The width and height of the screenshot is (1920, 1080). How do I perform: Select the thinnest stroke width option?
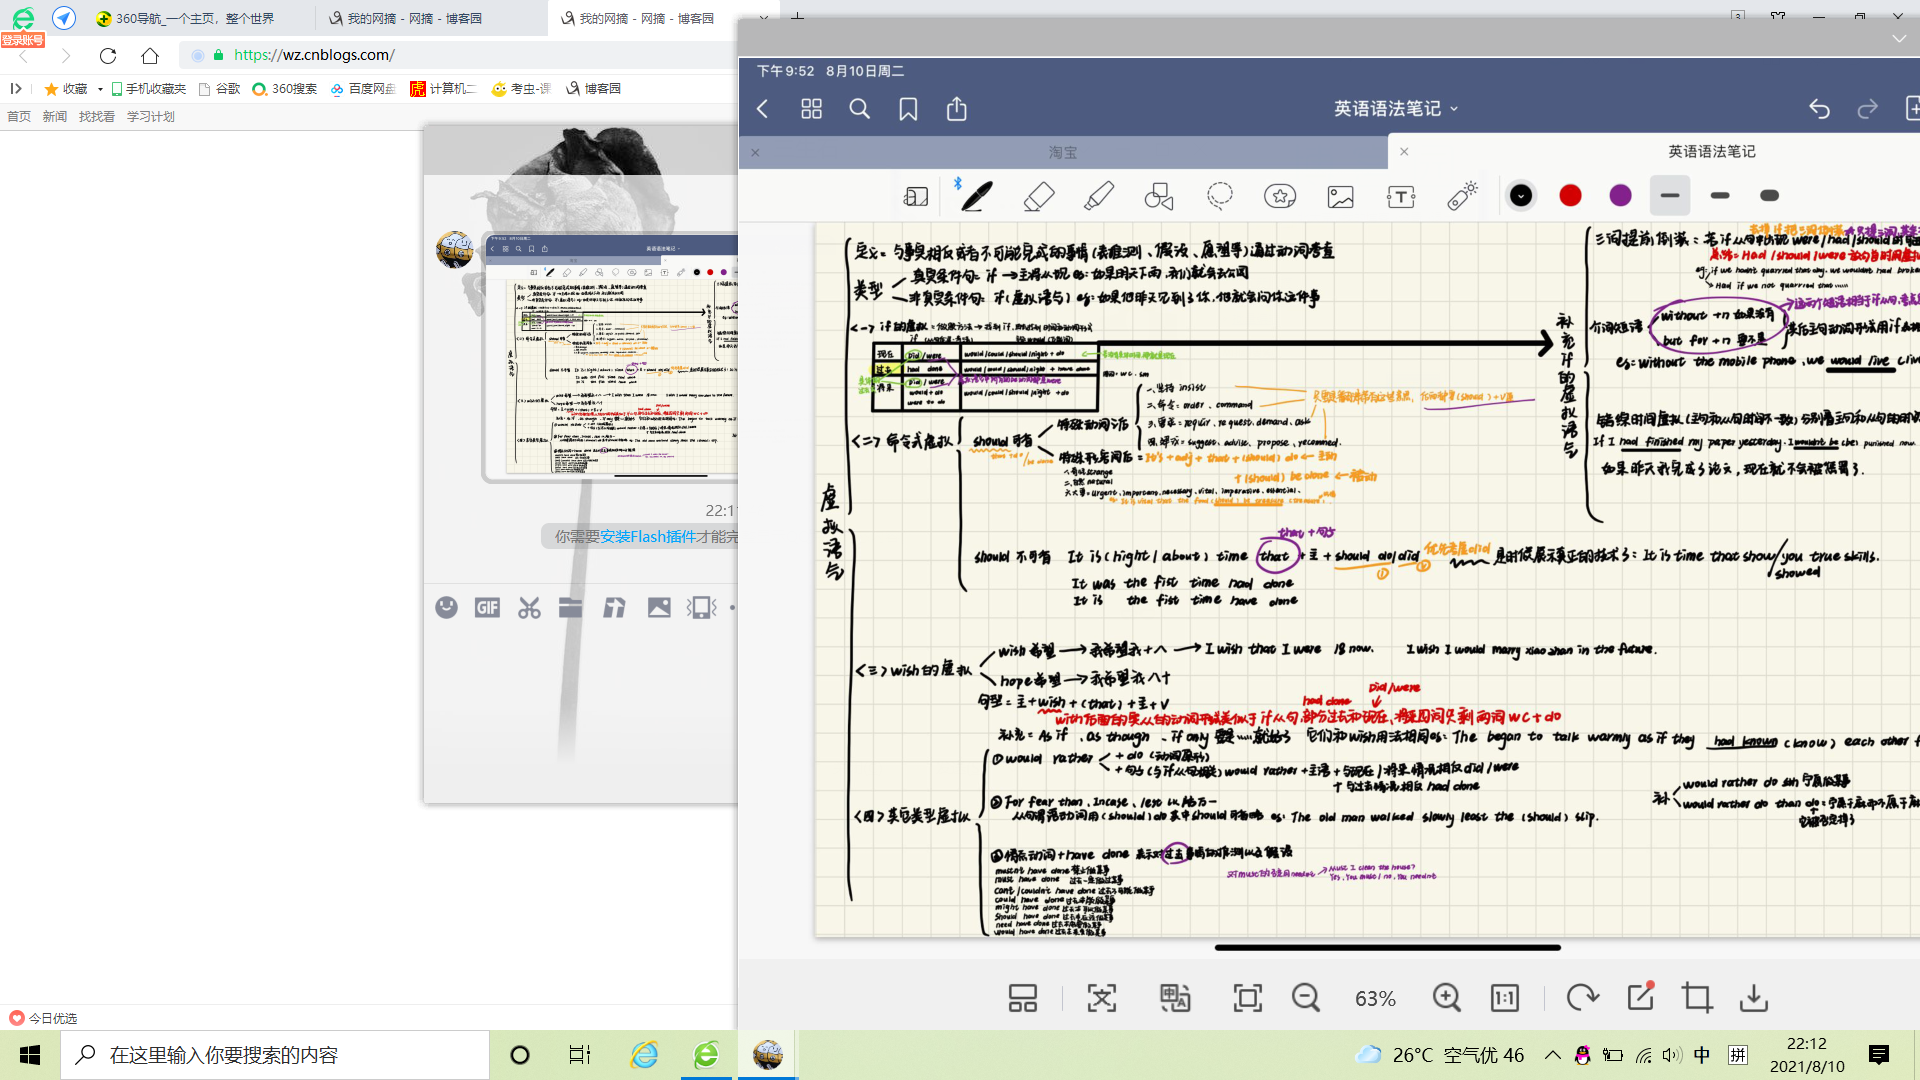click(x=1669, y=196)
